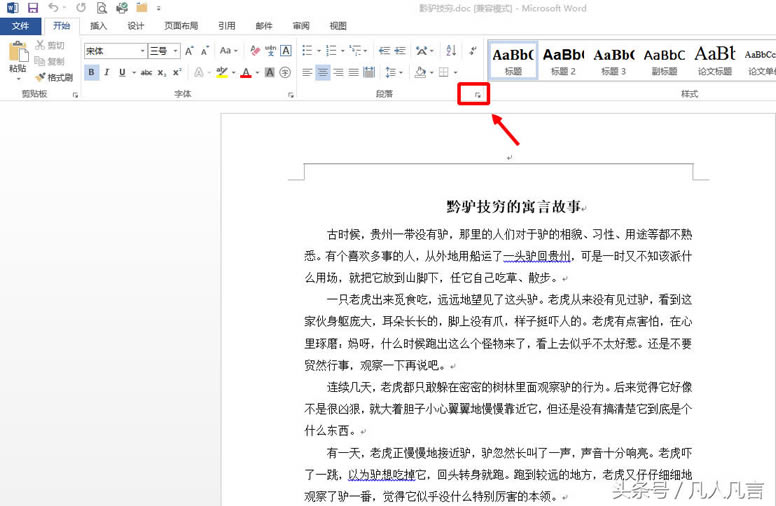776x506 pixels.
Task: Toggle Bold formatting off
Action: click(x=92, y=72)
